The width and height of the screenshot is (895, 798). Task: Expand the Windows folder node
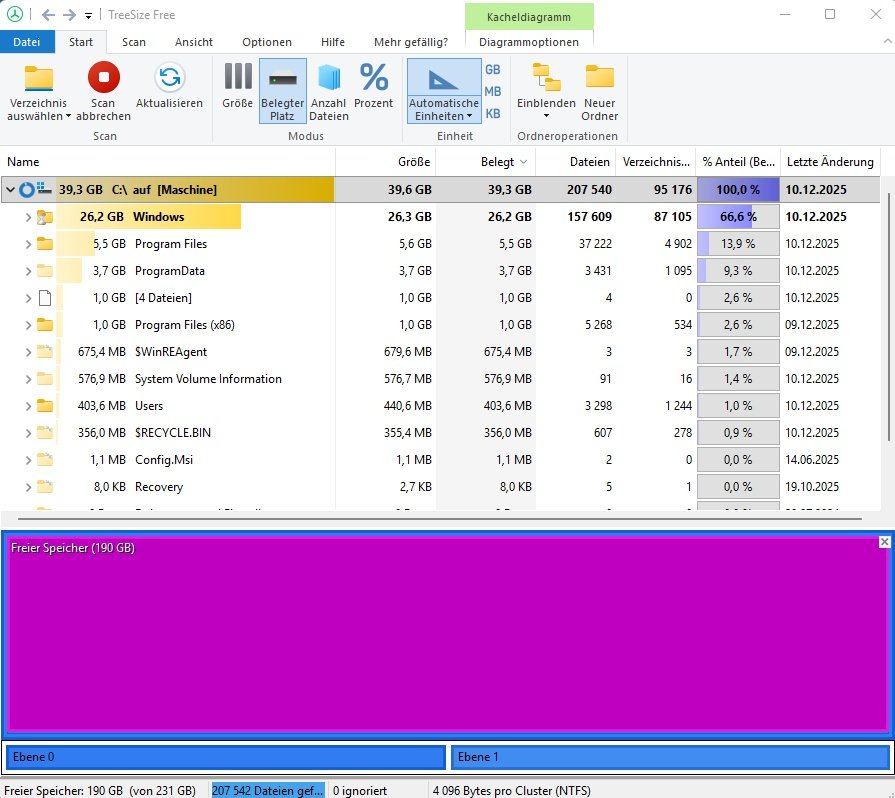pos(28,217)
